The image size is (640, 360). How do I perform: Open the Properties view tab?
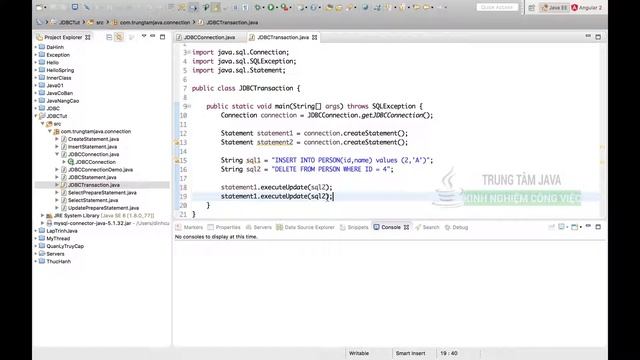click(224, 227)
